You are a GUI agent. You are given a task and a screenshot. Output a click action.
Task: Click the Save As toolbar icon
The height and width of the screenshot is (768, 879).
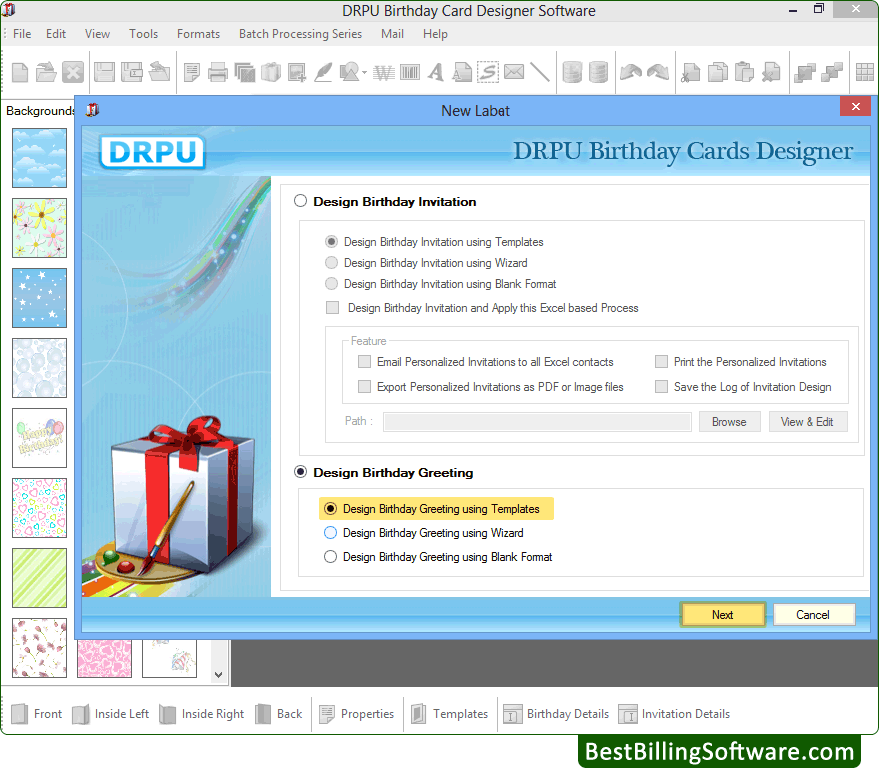tap(132, 72)
